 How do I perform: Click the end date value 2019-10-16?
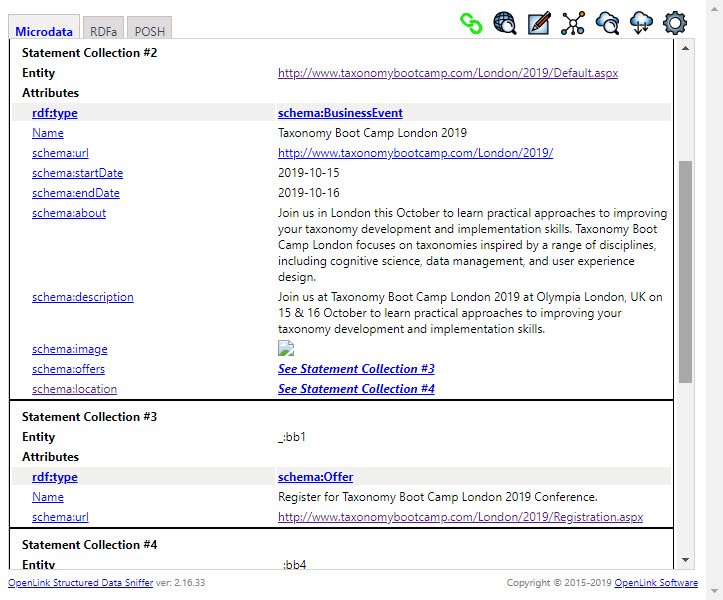308,193
